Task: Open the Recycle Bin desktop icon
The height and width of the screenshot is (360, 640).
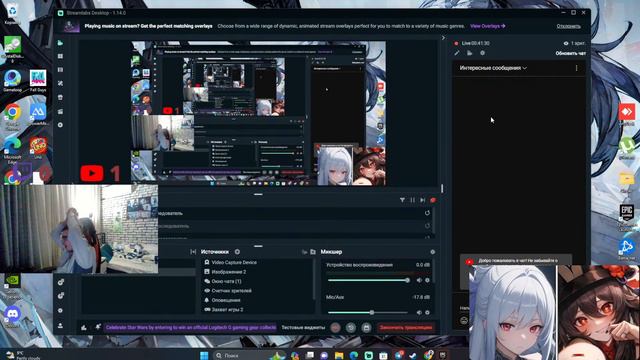Action: click(12, 14)
